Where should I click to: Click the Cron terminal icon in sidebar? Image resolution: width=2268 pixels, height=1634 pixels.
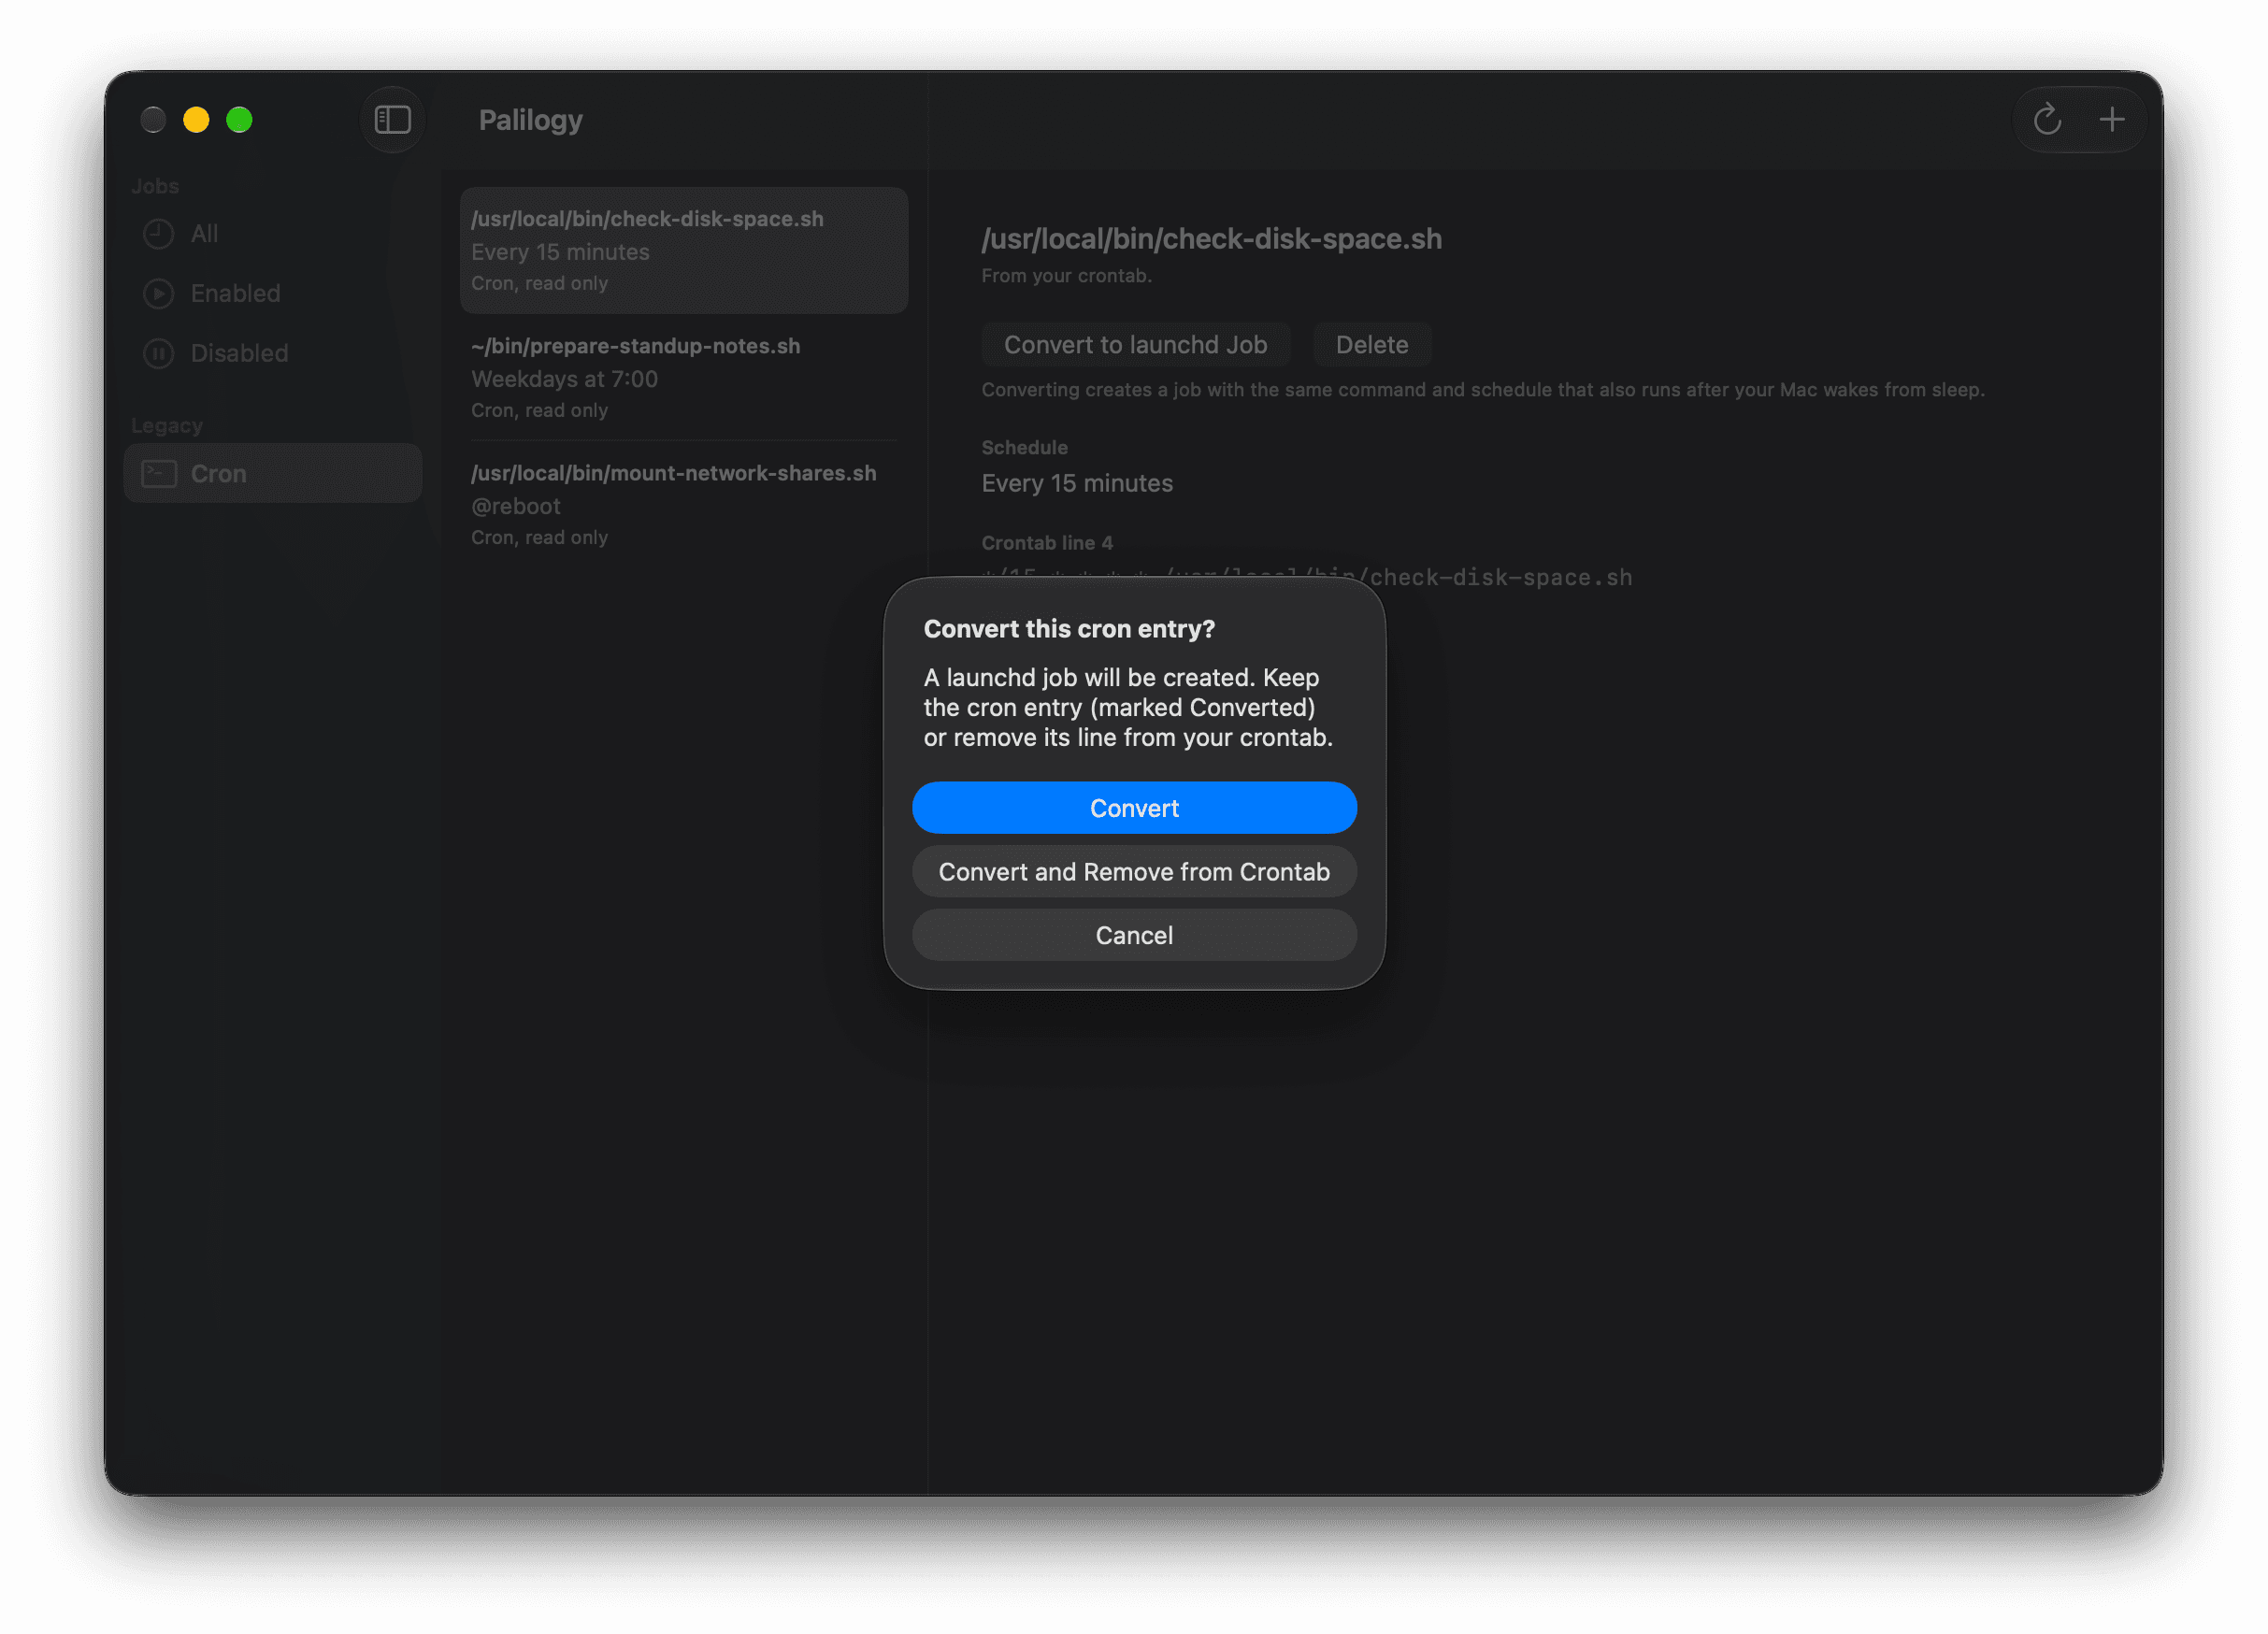click(x=158, y=474)
